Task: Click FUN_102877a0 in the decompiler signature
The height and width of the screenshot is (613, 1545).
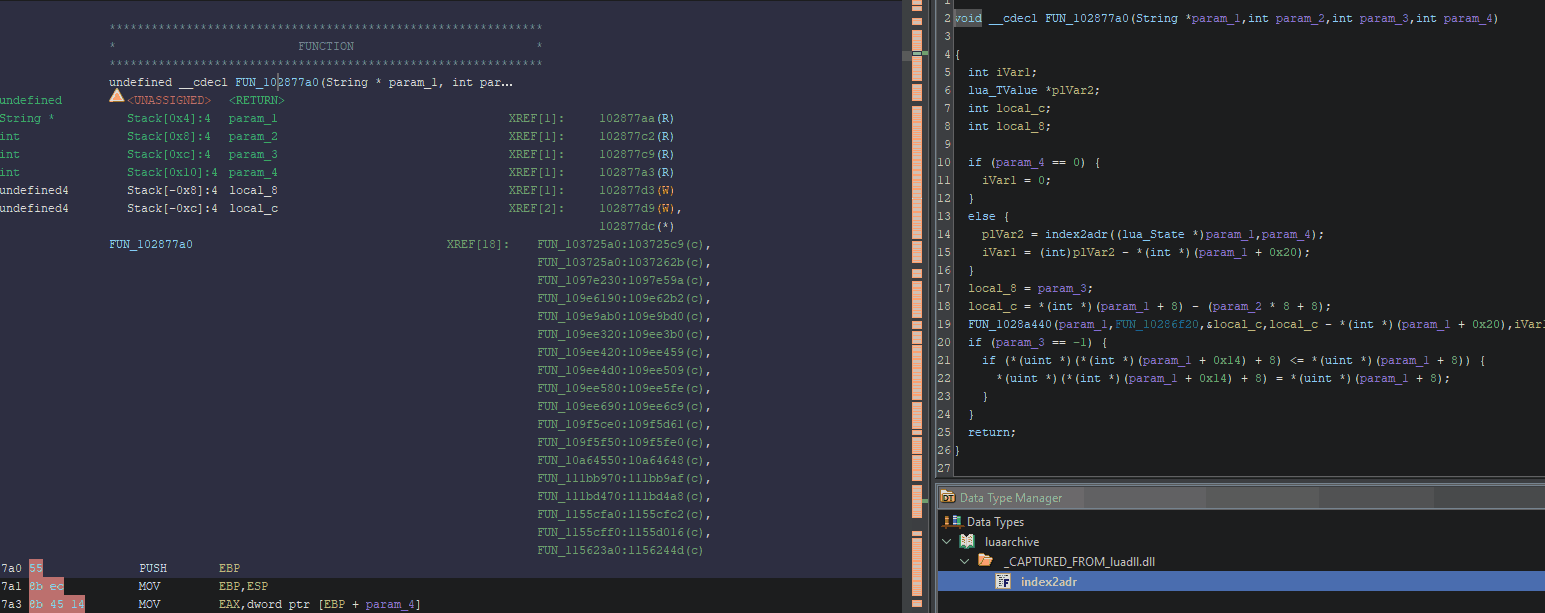Action: coord(1087,18)
